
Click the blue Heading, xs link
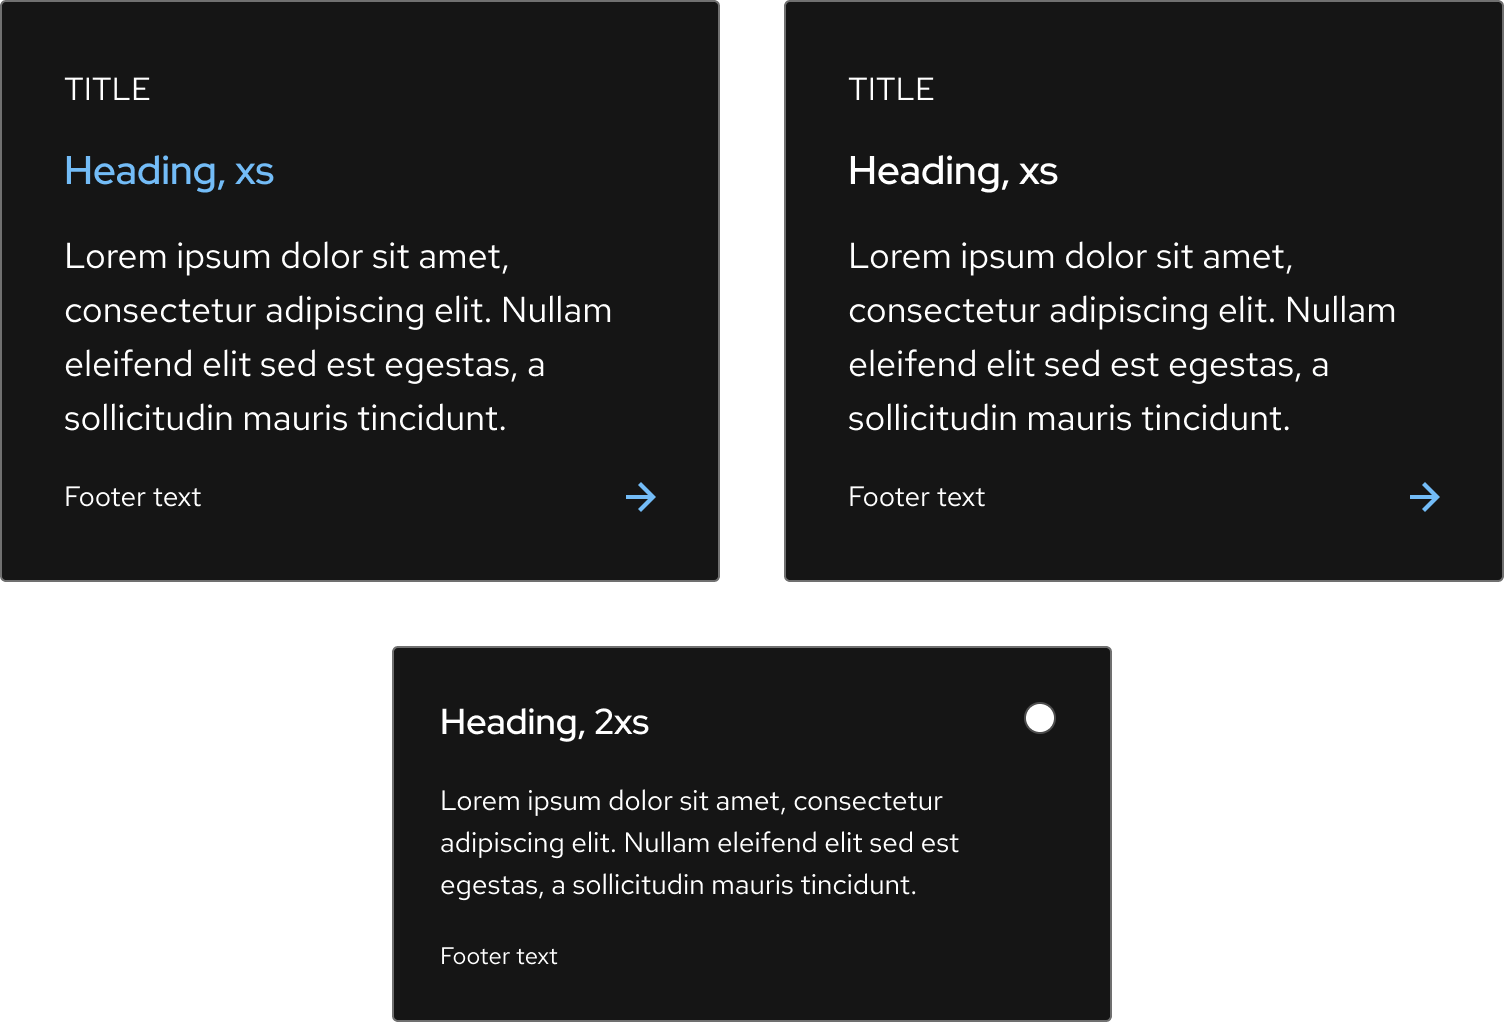click(x=169, y=171)
